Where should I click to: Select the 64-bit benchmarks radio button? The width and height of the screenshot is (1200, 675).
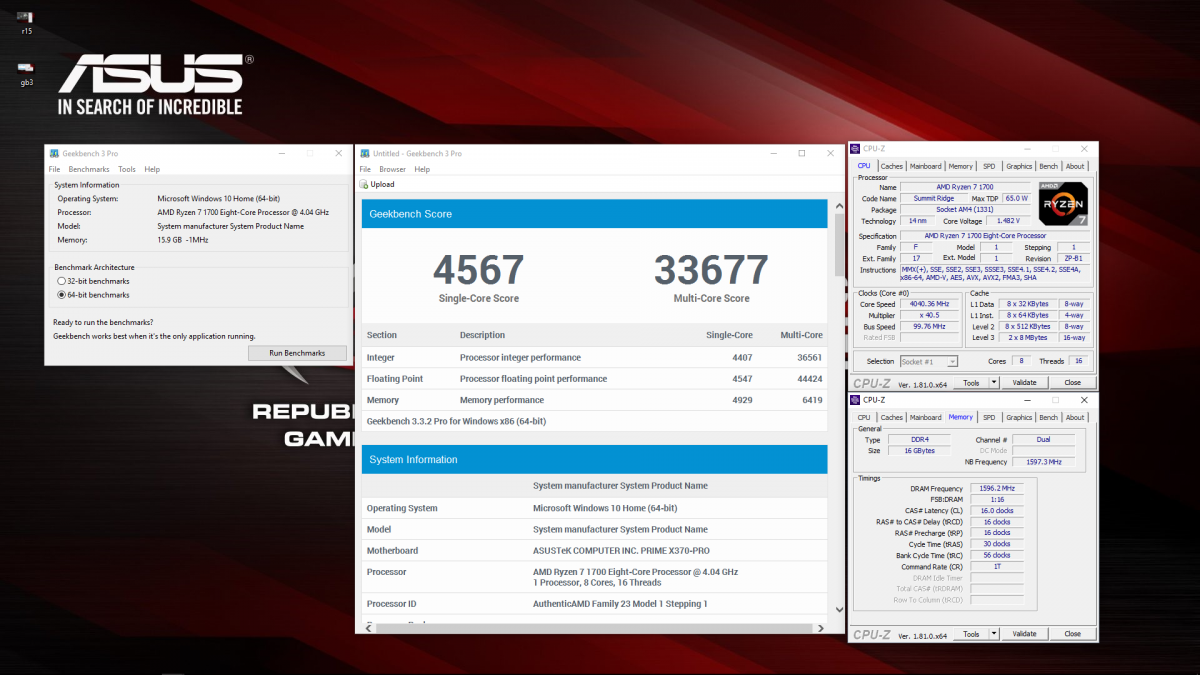pyautogui.click(x=61, y=295)
